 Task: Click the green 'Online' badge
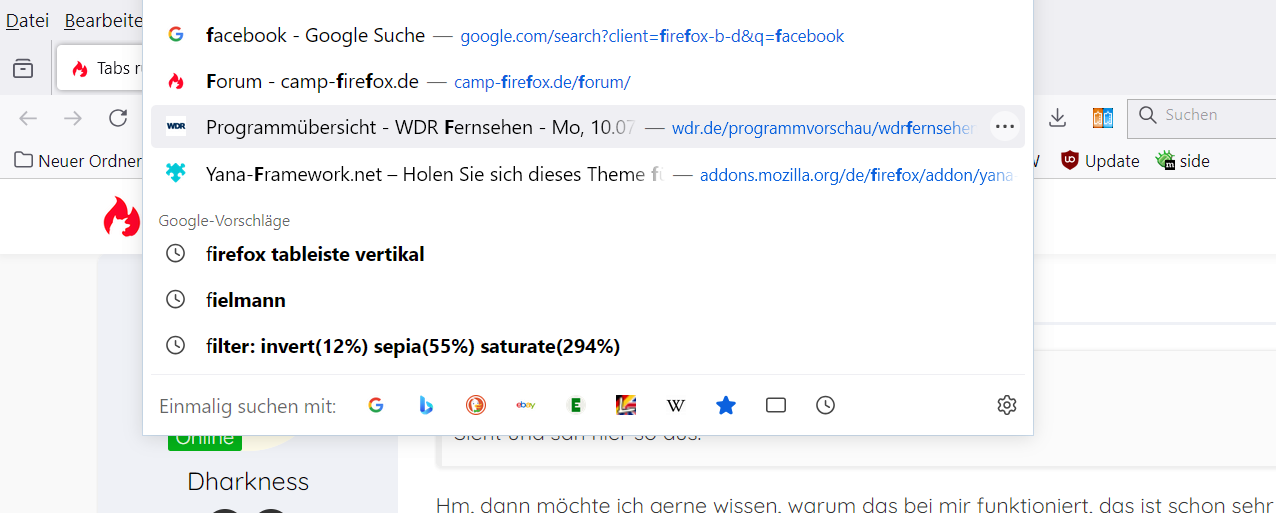coord(205,439)
